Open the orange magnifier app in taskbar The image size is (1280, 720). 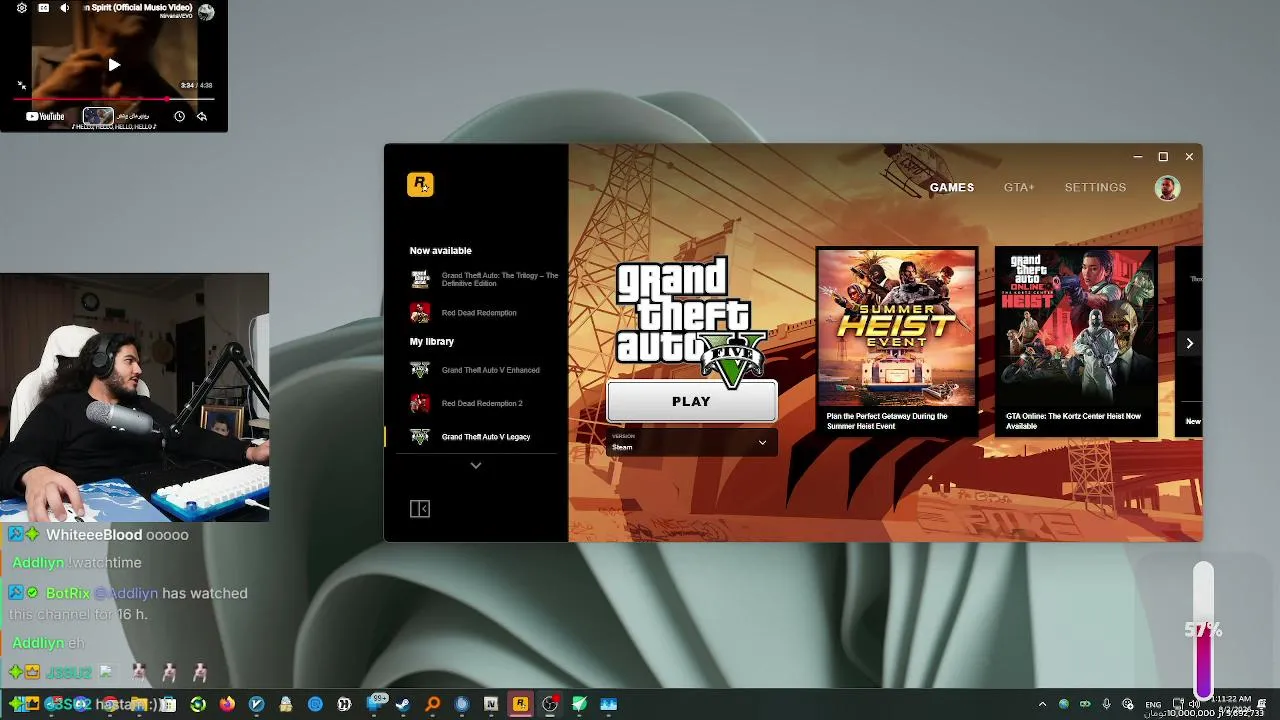pos(432,704)
